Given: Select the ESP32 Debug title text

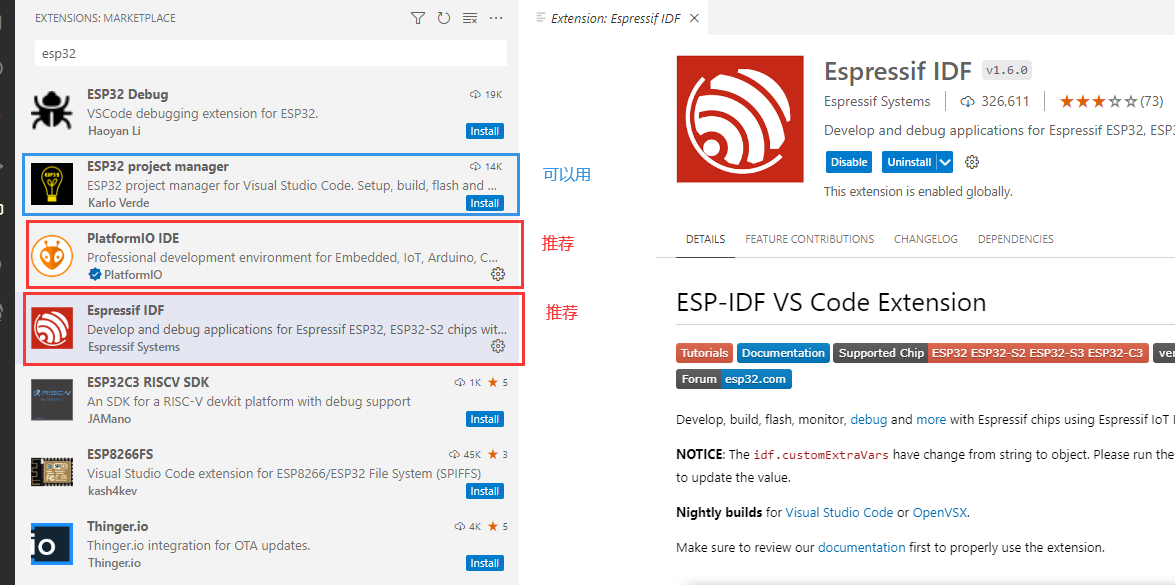Looking at the screenshot, I should tap(127, 94).
